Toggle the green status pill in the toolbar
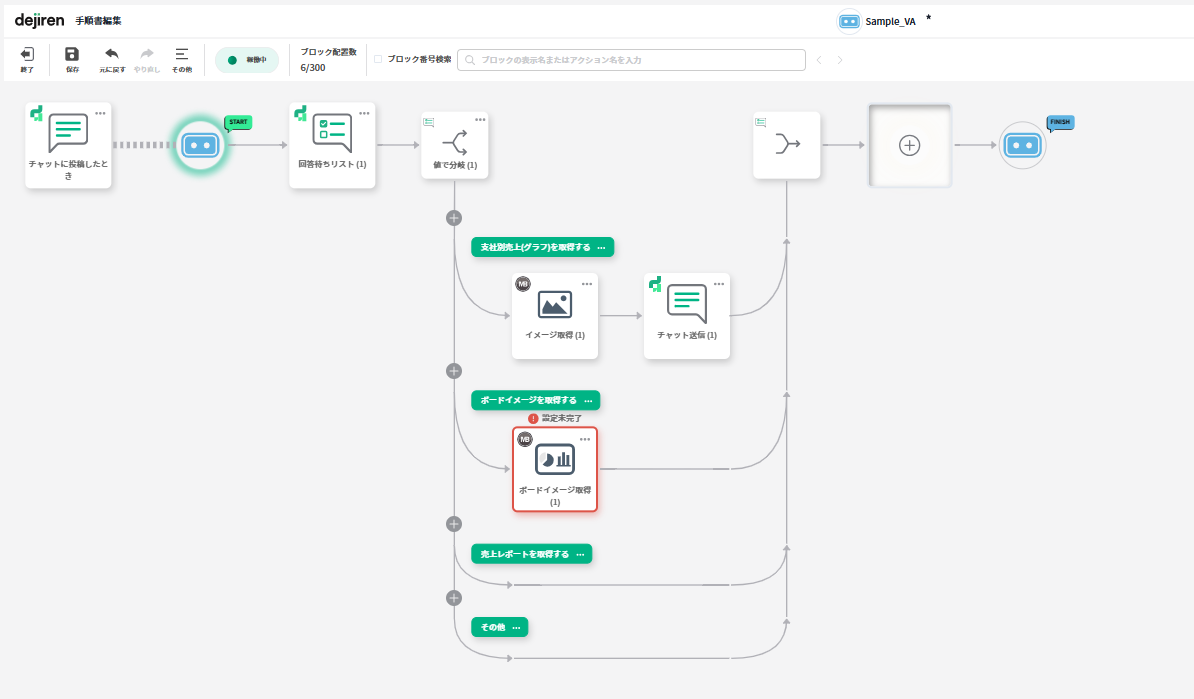This screenshot has height=699, width=1194. (246, 60)
